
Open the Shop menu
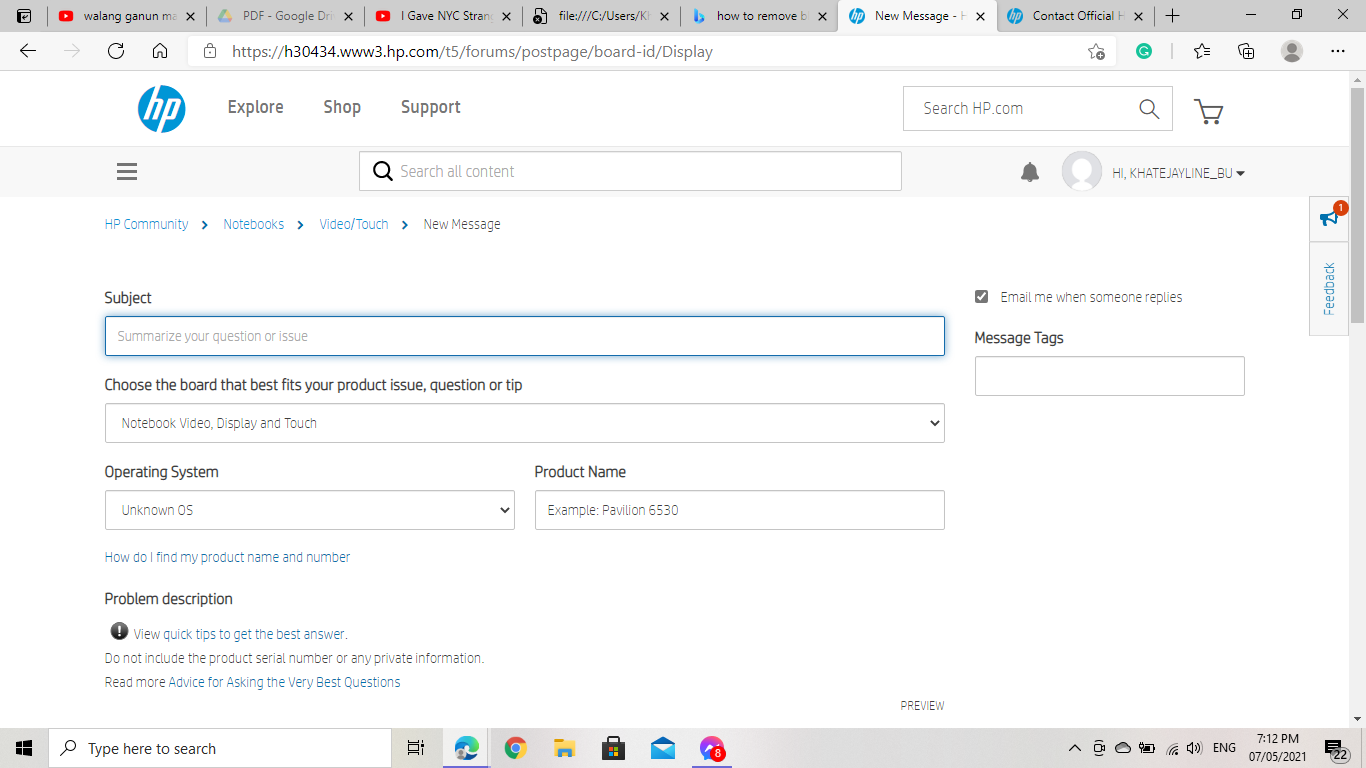[x=342, y=107]
